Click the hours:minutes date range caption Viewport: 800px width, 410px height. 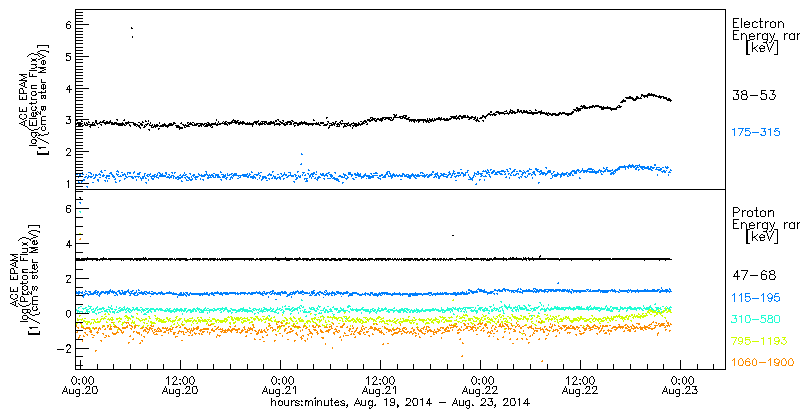[x=401, y=402]
